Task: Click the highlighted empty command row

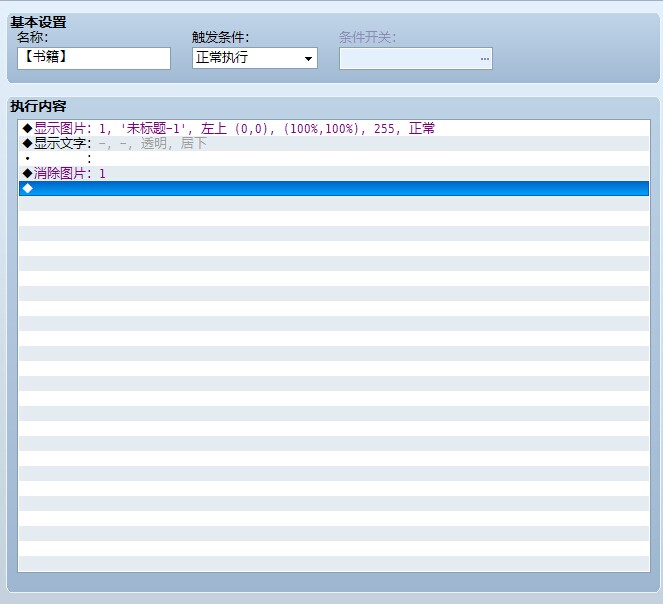Action: (x=334, y=188)
